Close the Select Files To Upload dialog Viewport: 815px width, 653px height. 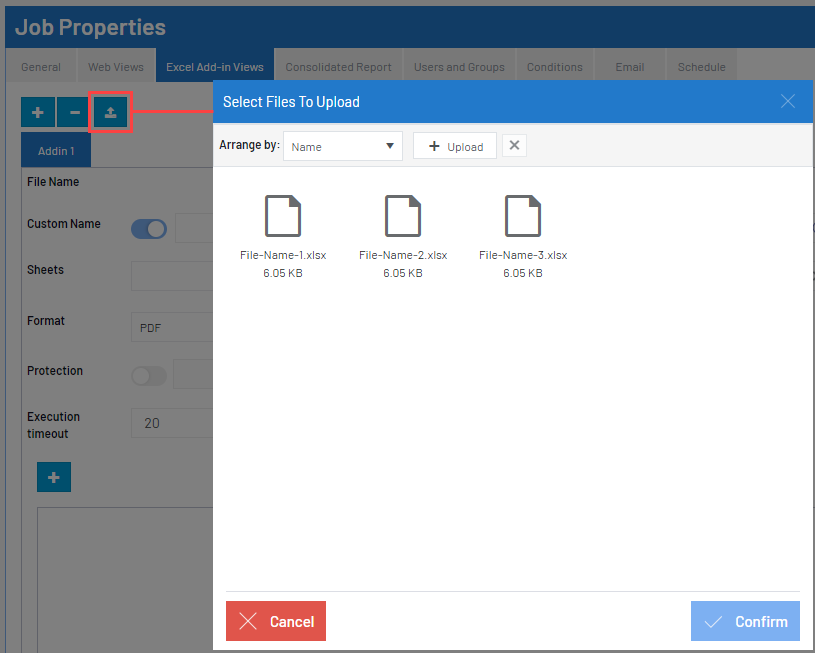[788, 101]
